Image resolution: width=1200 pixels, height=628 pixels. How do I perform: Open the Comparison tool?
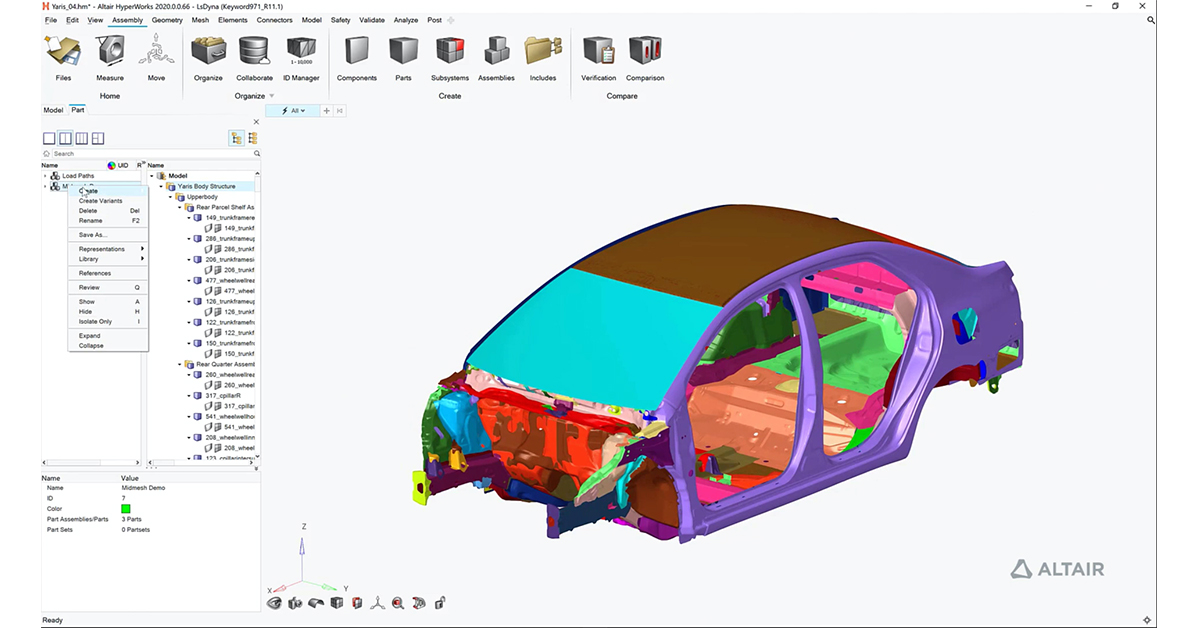645,50
